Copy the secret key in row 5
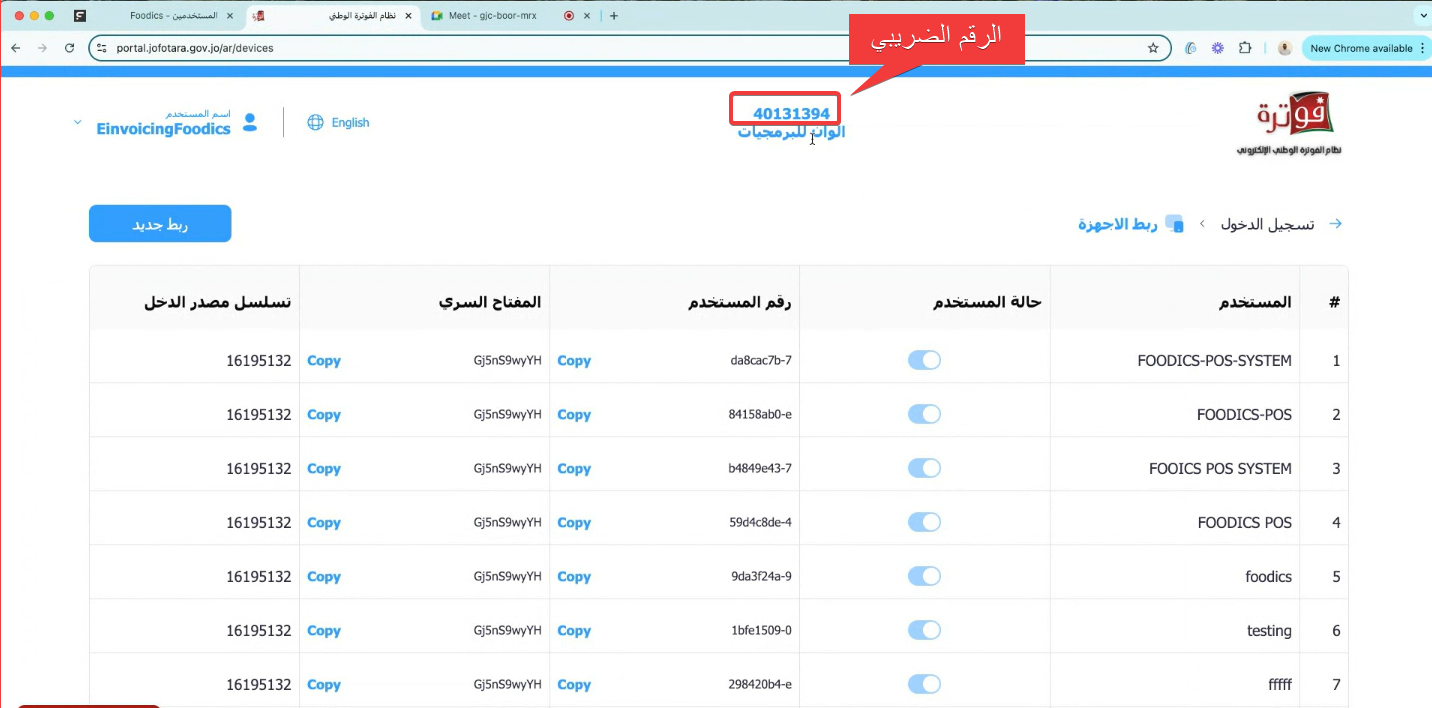The height and width of the screenshot is (708, 1432). (x=323, y=577)
